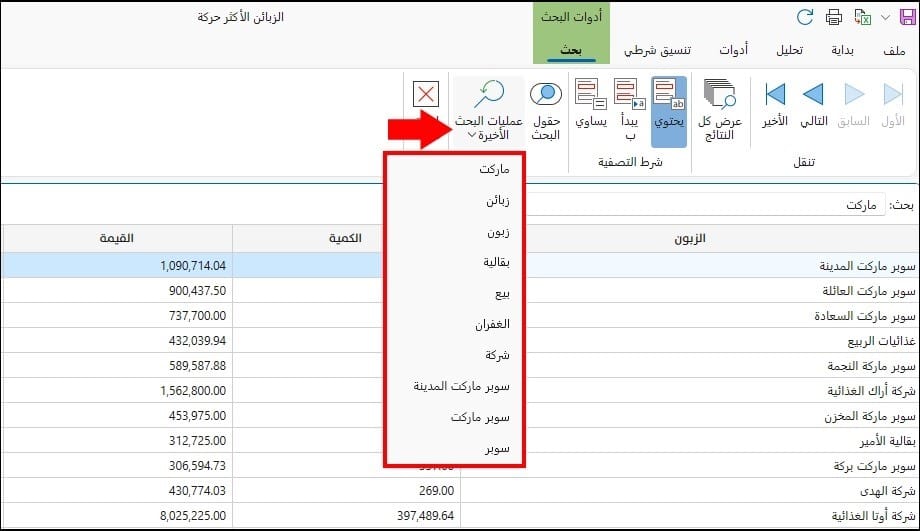Click the refresh icon

(x=805, y=17)
